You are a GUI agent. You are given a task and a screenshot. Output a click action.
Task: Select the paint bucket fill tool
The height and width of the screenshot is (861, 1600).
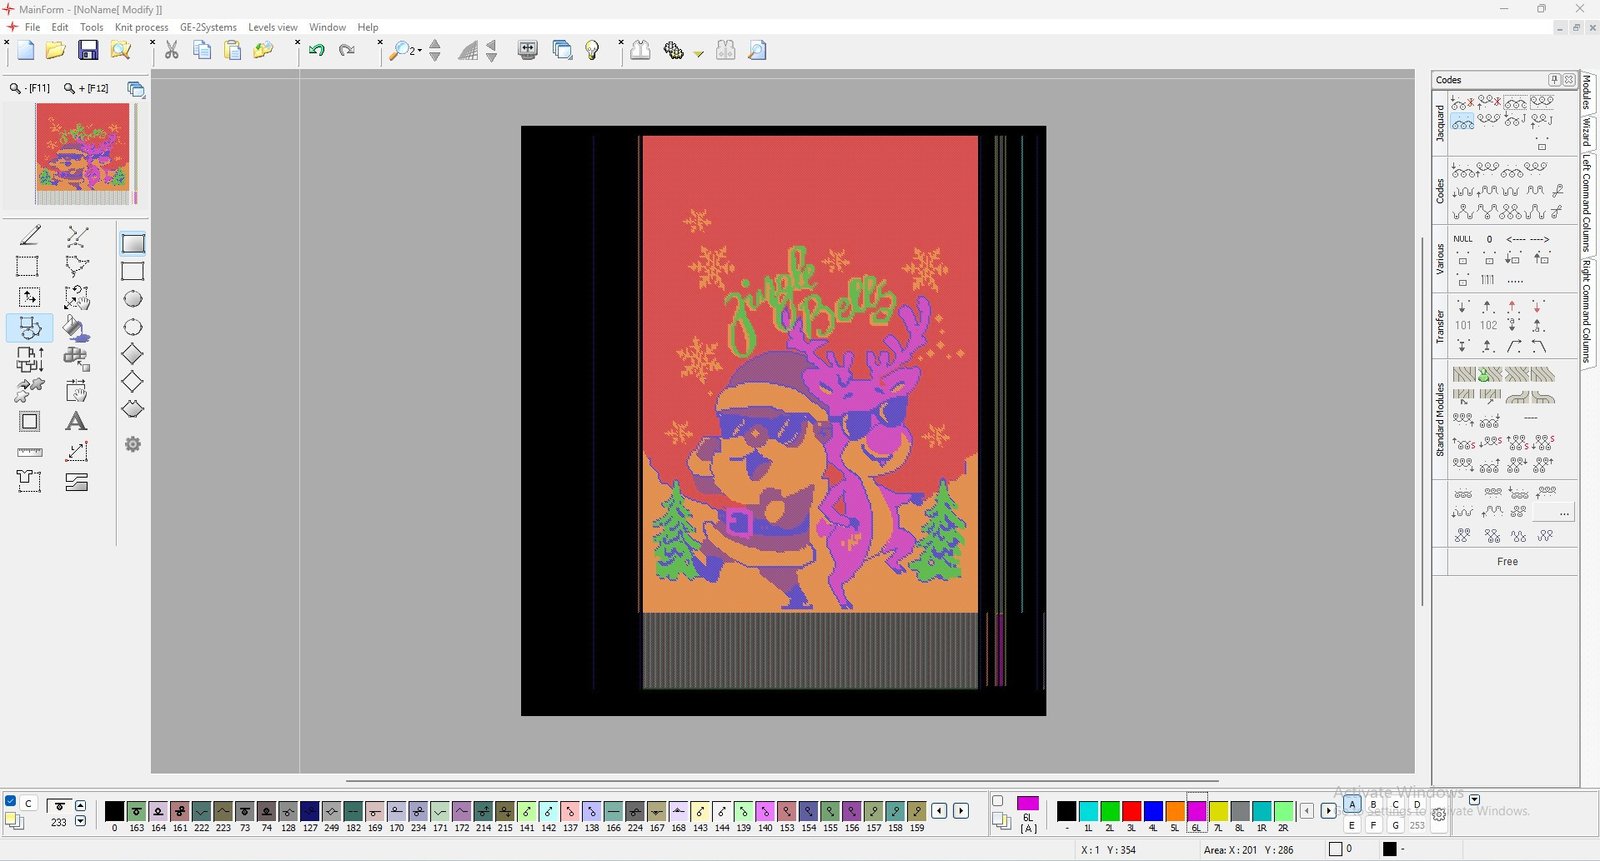click(76, 328)
